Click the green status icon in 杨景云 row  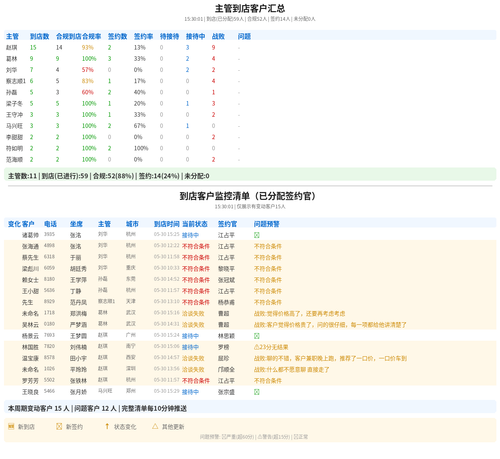coord(257,336)
